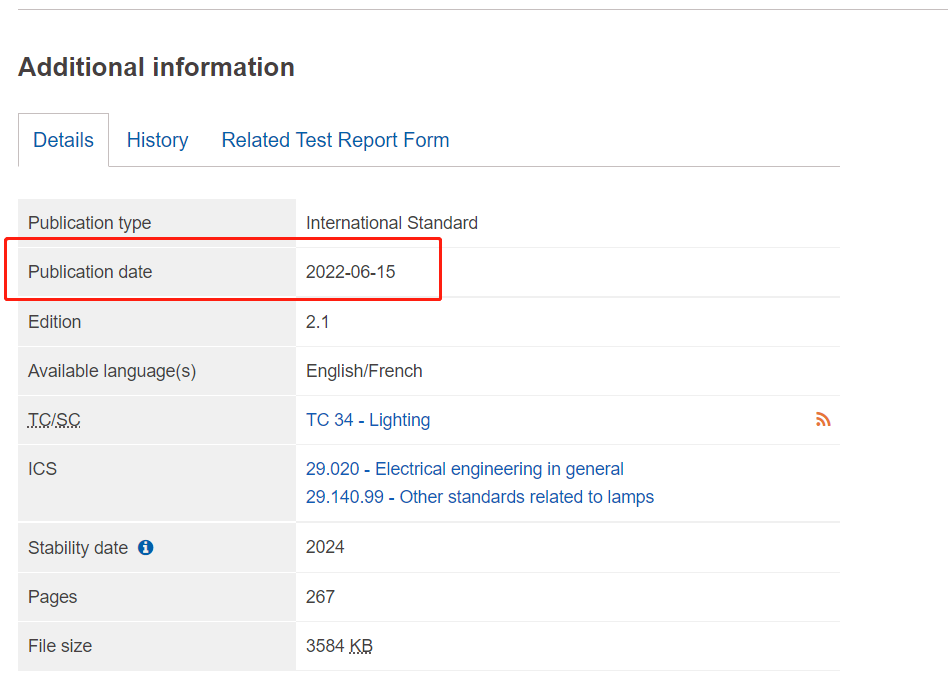948x682 pixels.
Task: Click the Available language(s) row label
Action: (112, 371)
